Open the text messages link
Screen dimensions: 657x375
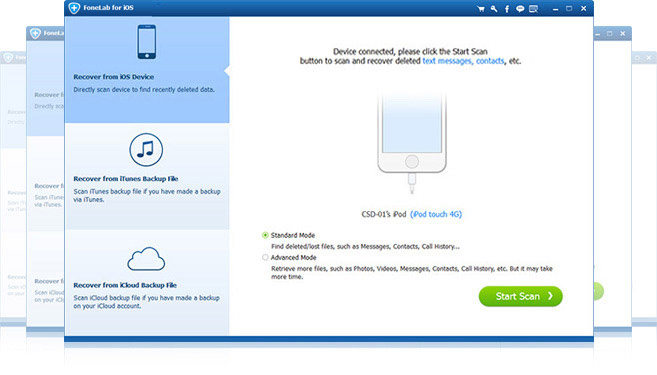(447, 61)
